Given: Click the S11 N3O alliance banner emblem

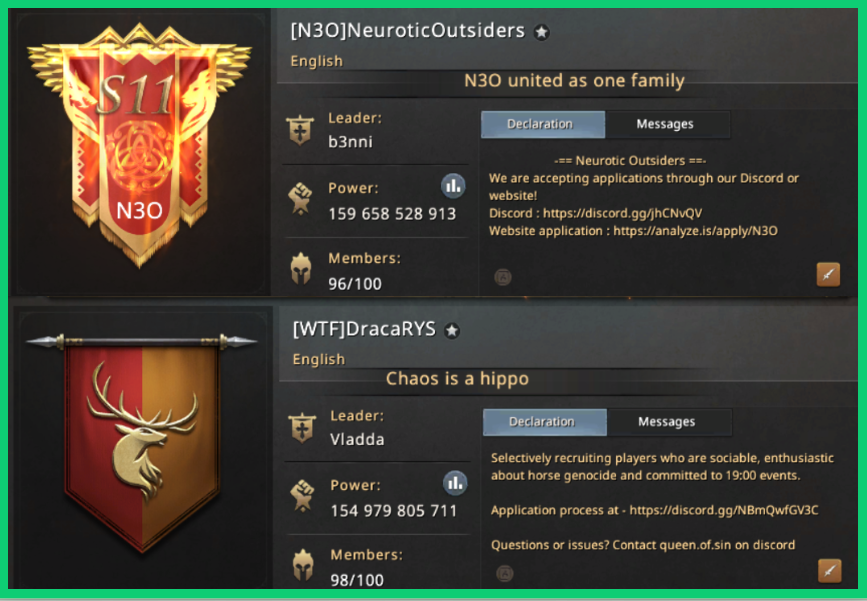Looking at the screenshot, I should click(139, 145).
